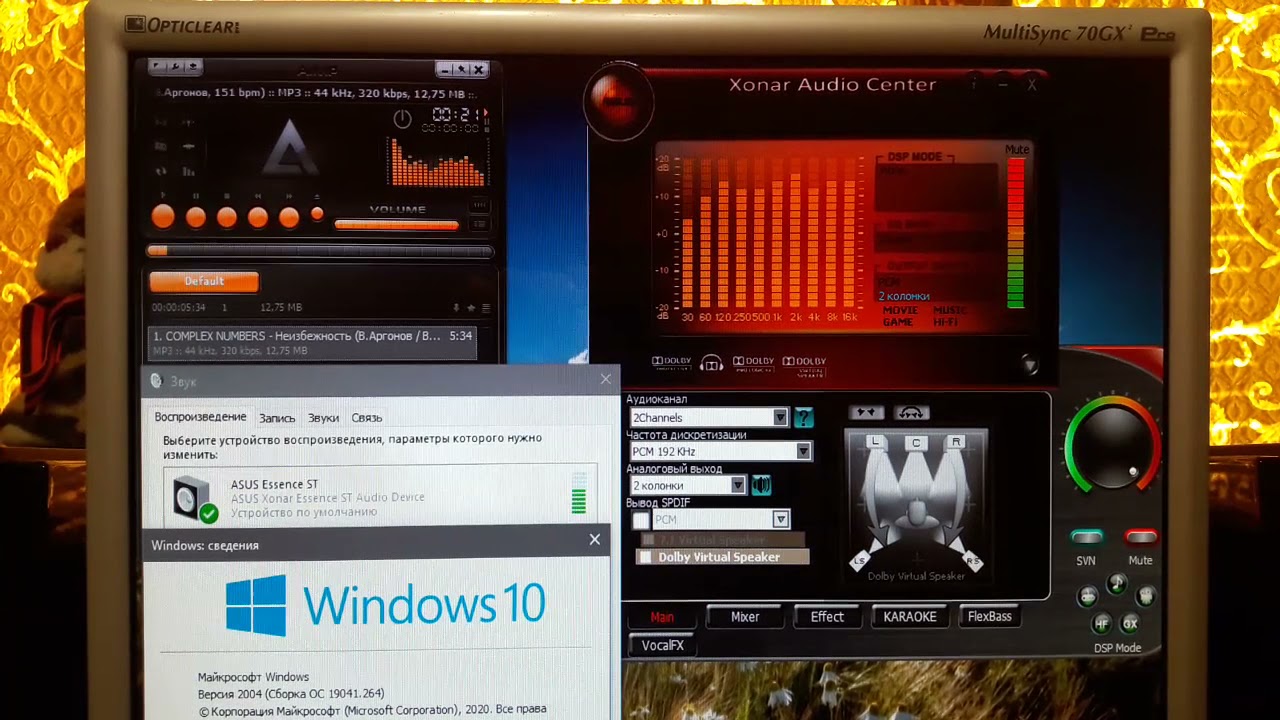Click the C speaker in diagram

tap(916, 442)
